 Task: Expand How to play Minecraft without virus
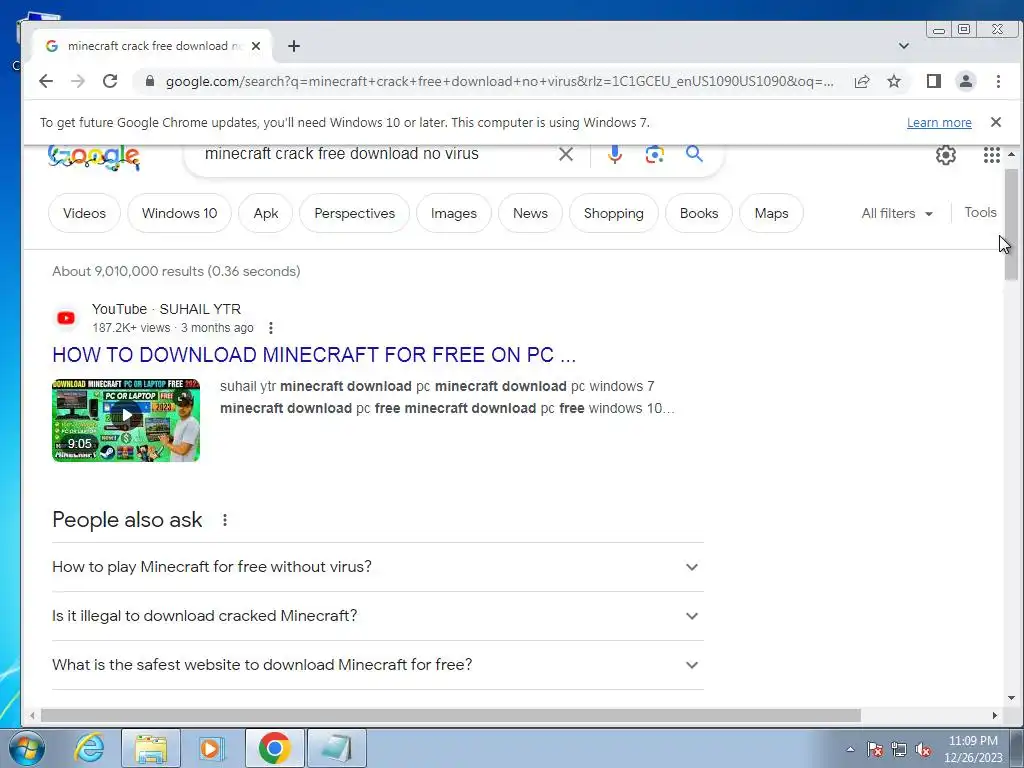click(x=377, y=567)
